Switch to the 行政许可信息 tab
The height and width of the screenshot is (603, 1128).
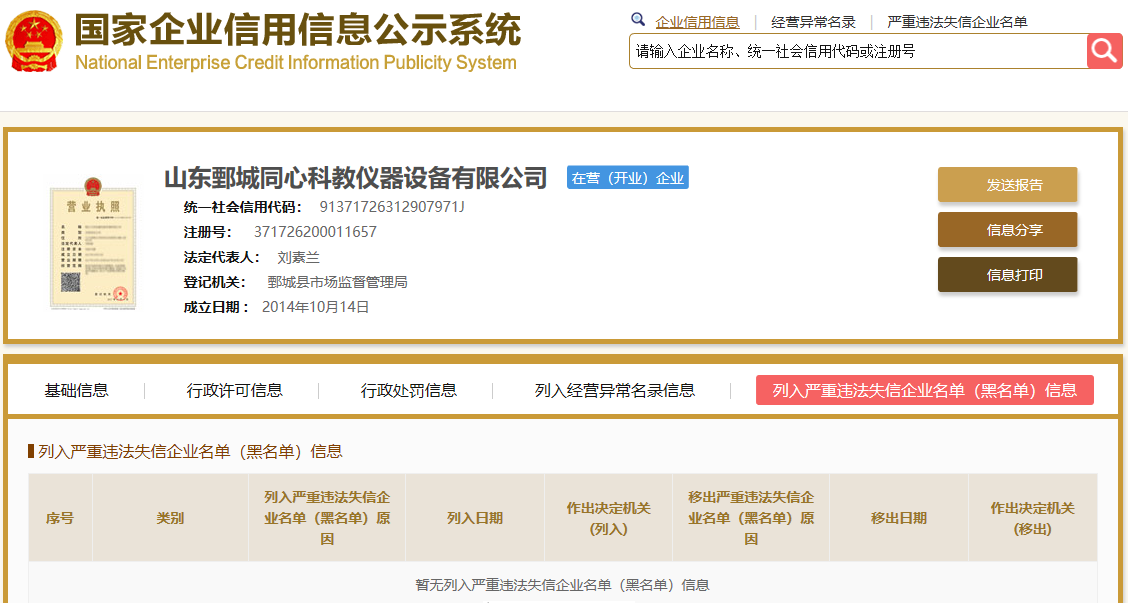pos(235,391)
